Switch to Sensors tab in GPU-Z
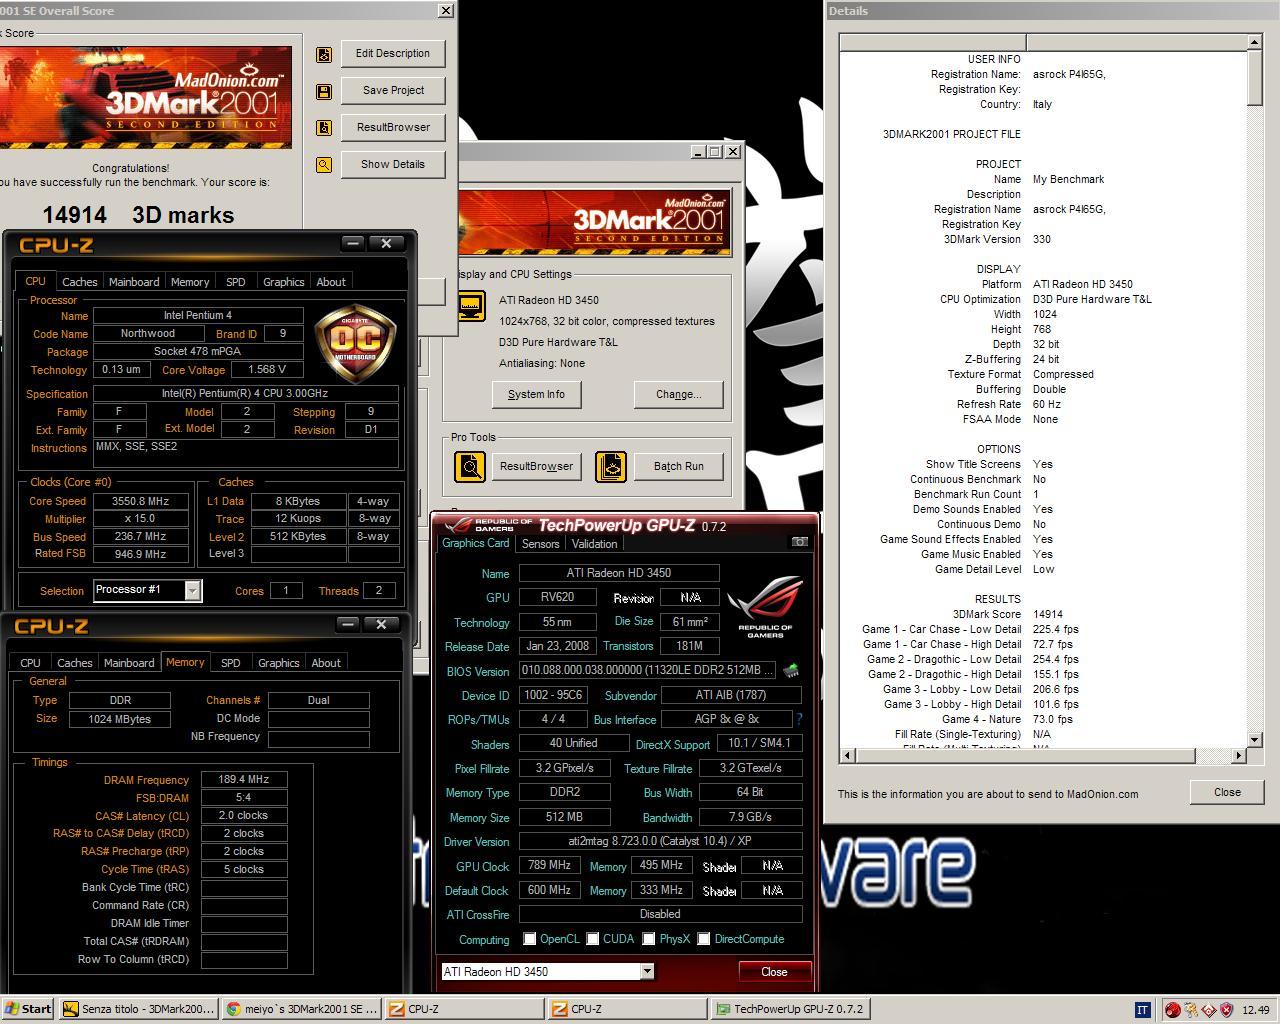Viewport: 1280px width, 1024px height. 540,544
